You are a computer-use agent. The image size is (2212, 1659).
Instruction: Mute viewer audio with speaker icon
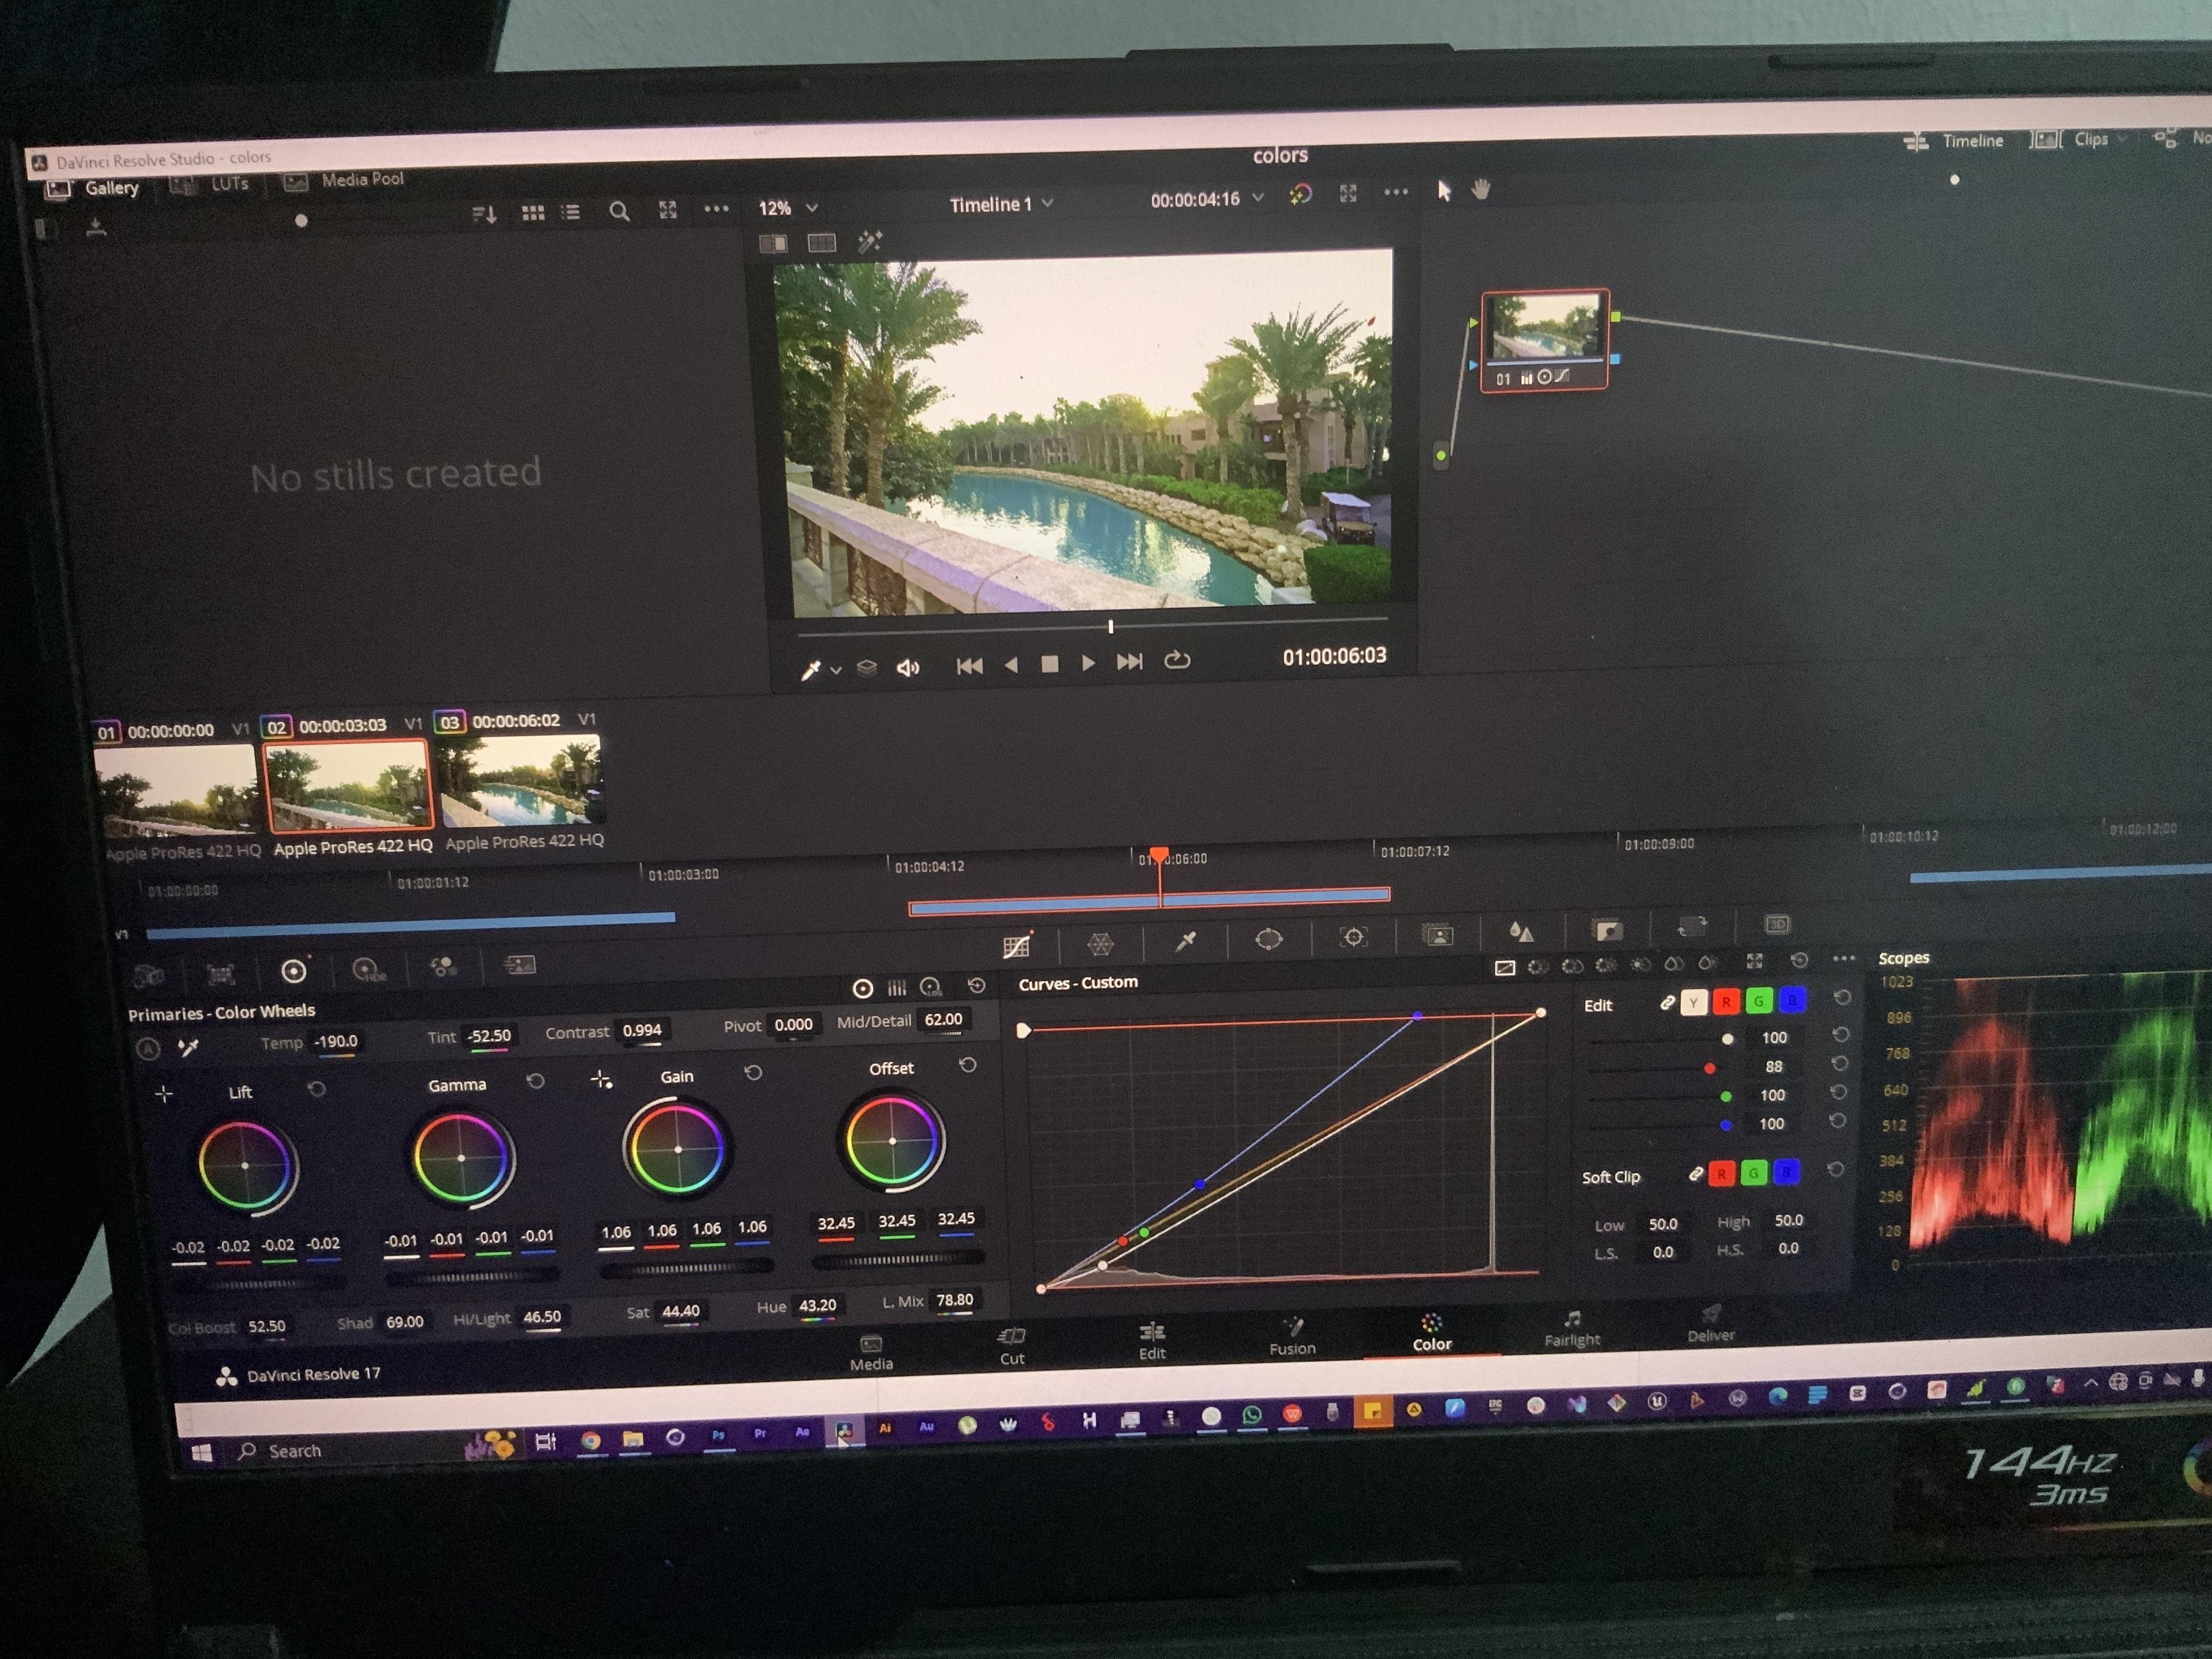point(907,668)
